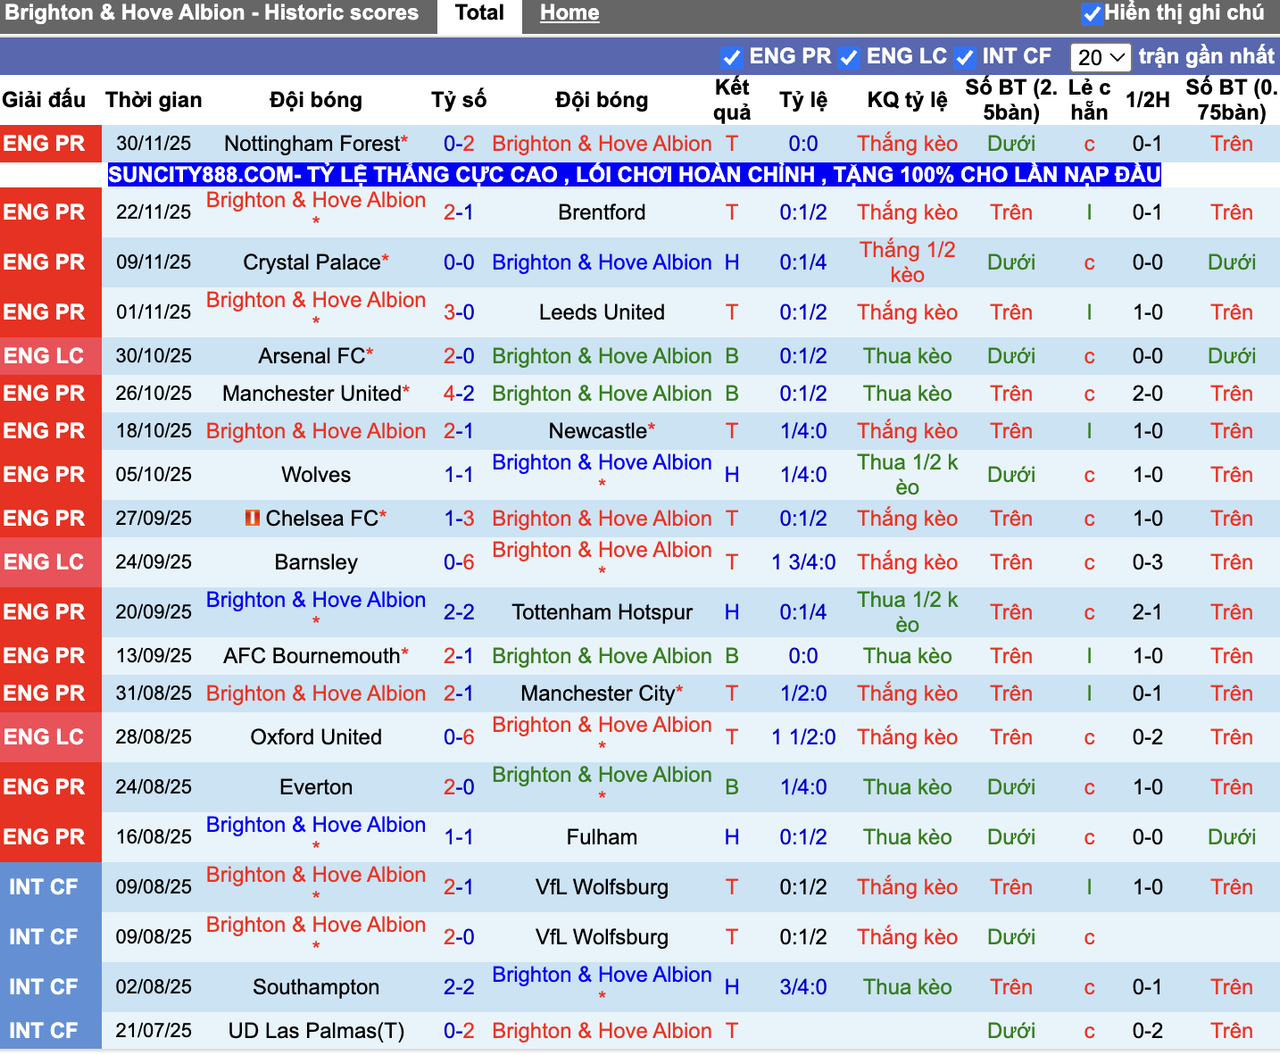1280x1055 pixels.
Task: Select the 1/2H column header
Action: pos(1147,100)
